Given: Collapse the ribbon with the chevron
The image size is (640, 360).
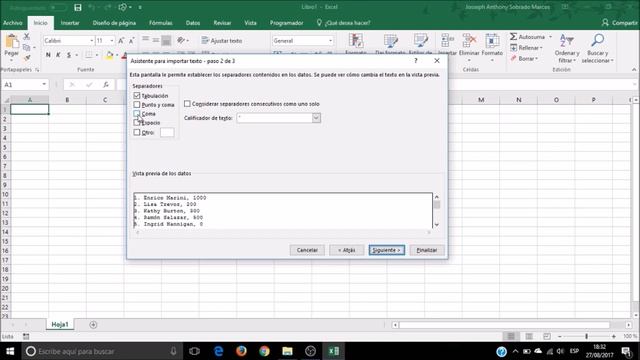Looking at the screenshot, I should [x=634, y=70].
